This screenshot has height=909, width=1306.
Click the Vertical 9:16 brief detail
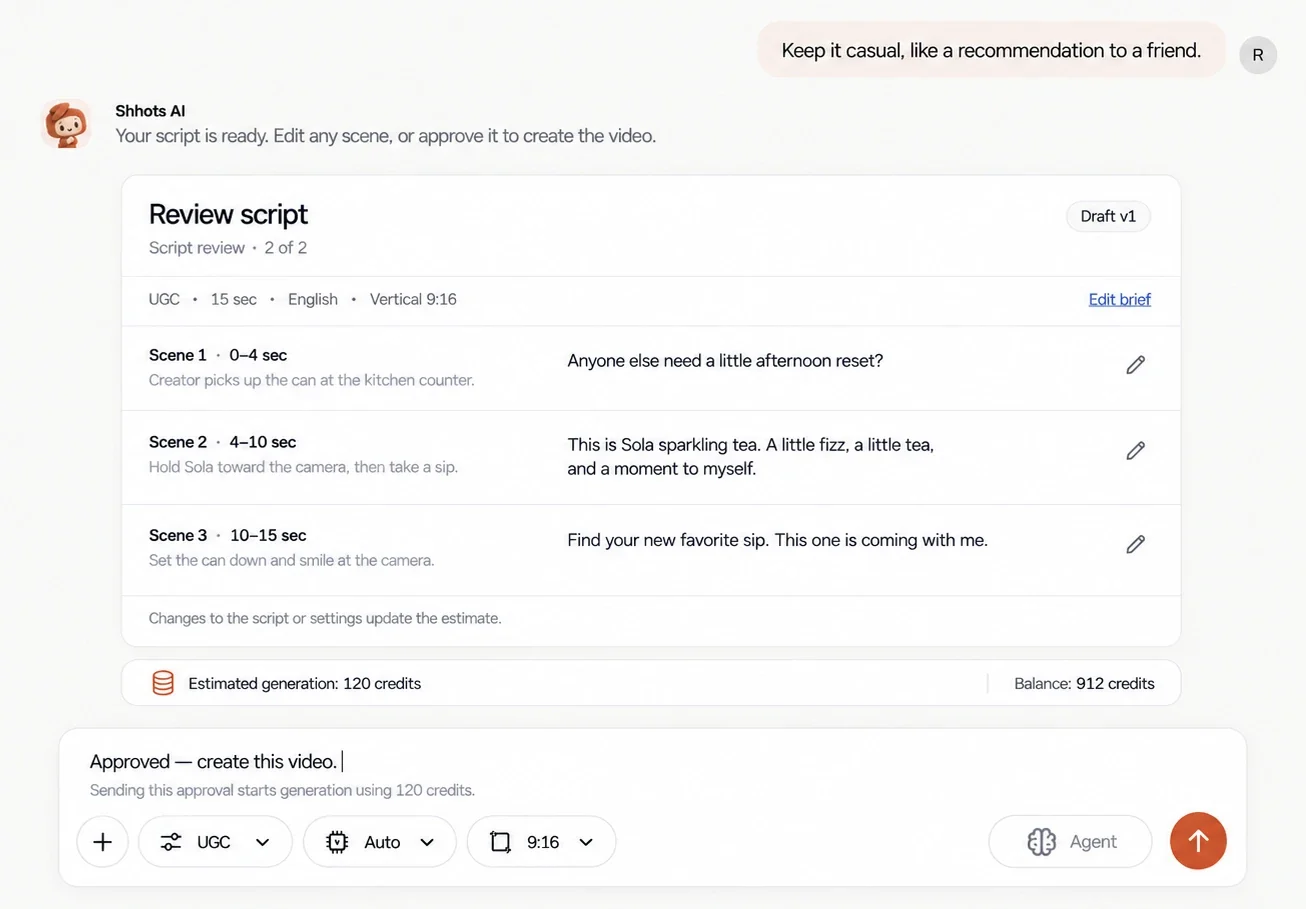coord(413,299)
